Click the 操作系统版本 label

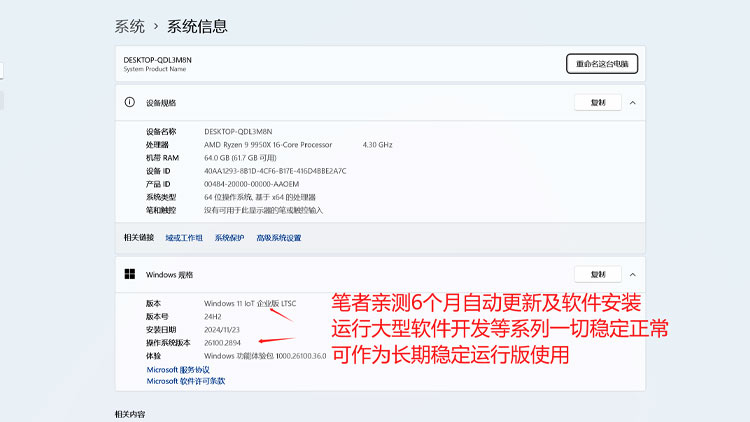click(168, 343)
